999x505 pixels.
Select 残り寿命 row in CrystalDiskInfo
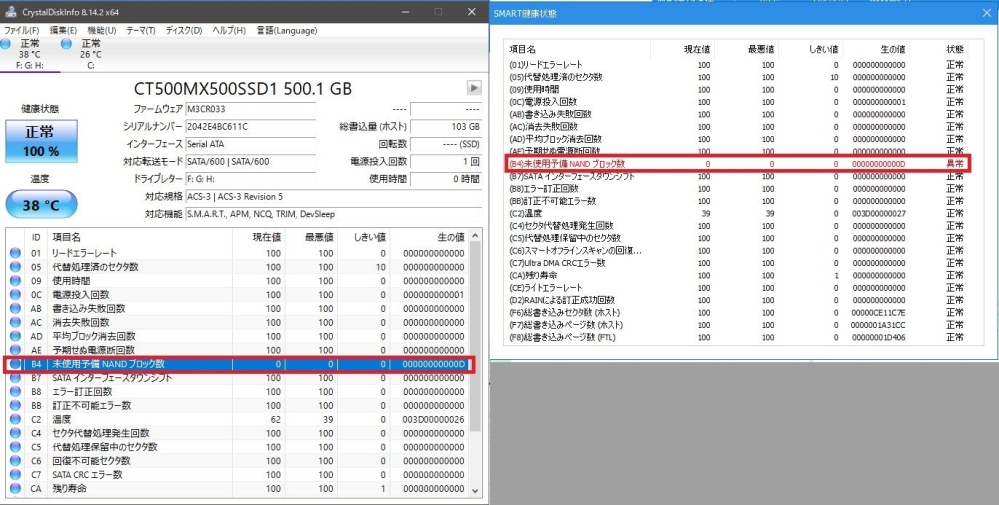tap(238, 488)
